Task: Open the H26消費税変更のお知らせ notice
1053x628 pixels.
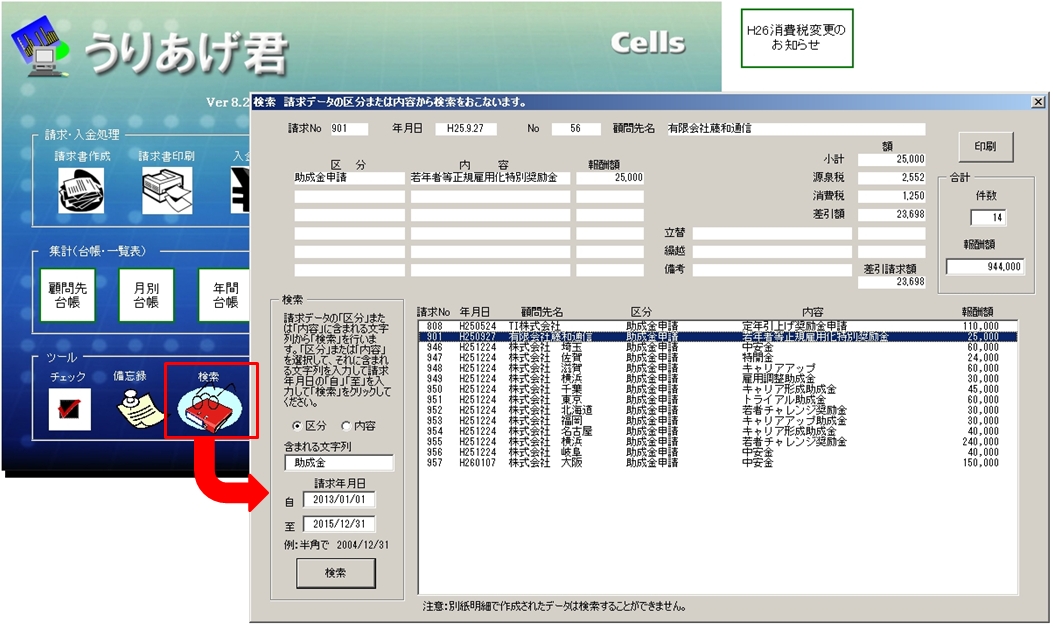Action: [x=796, y=38]
